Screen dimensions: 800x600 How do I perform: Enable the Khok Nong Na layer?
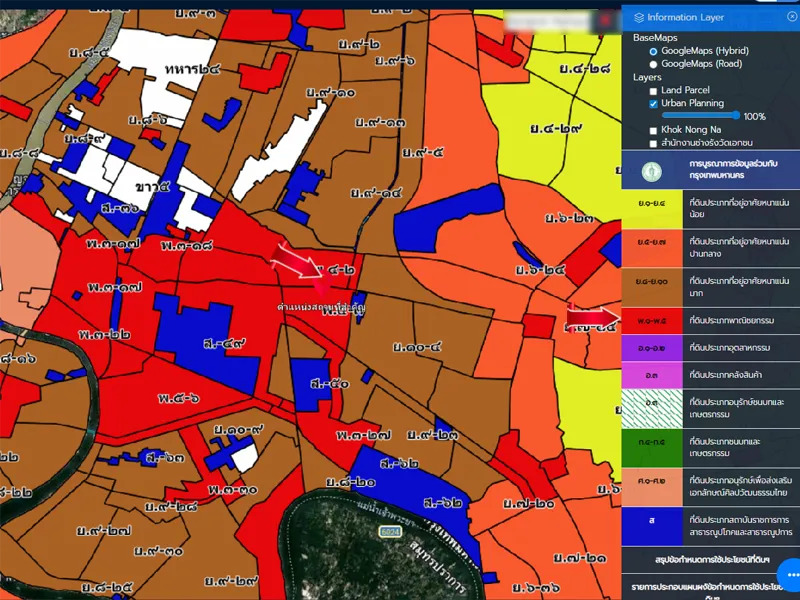(x=654, y=130)
